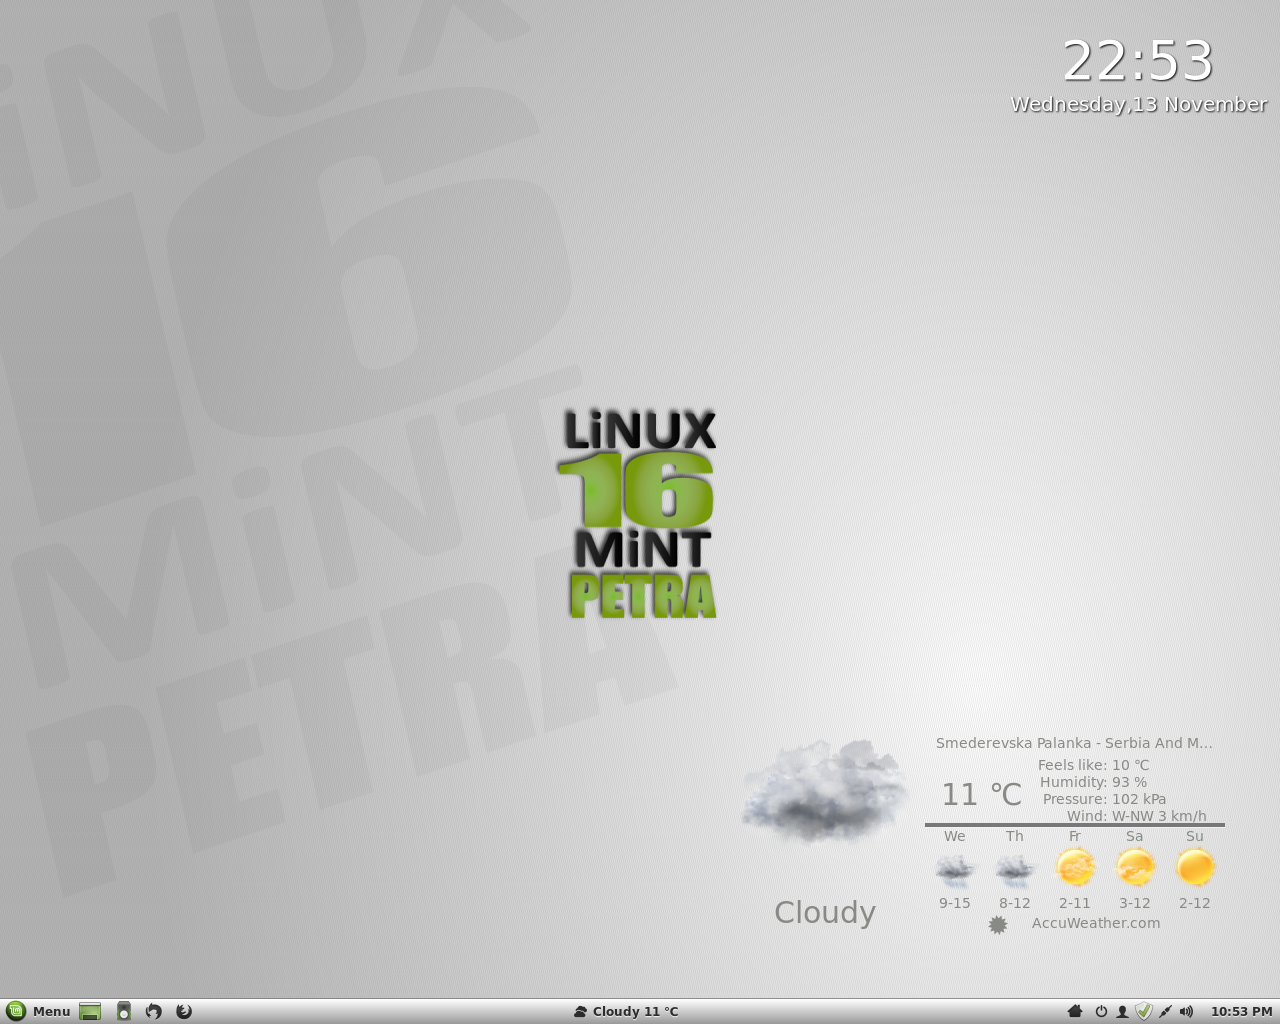The width and height of the screenshot is (1280, 1024).
Task: Click the Sa day label in forecast
Action: pyautogui.click(x=1135, y=836)
